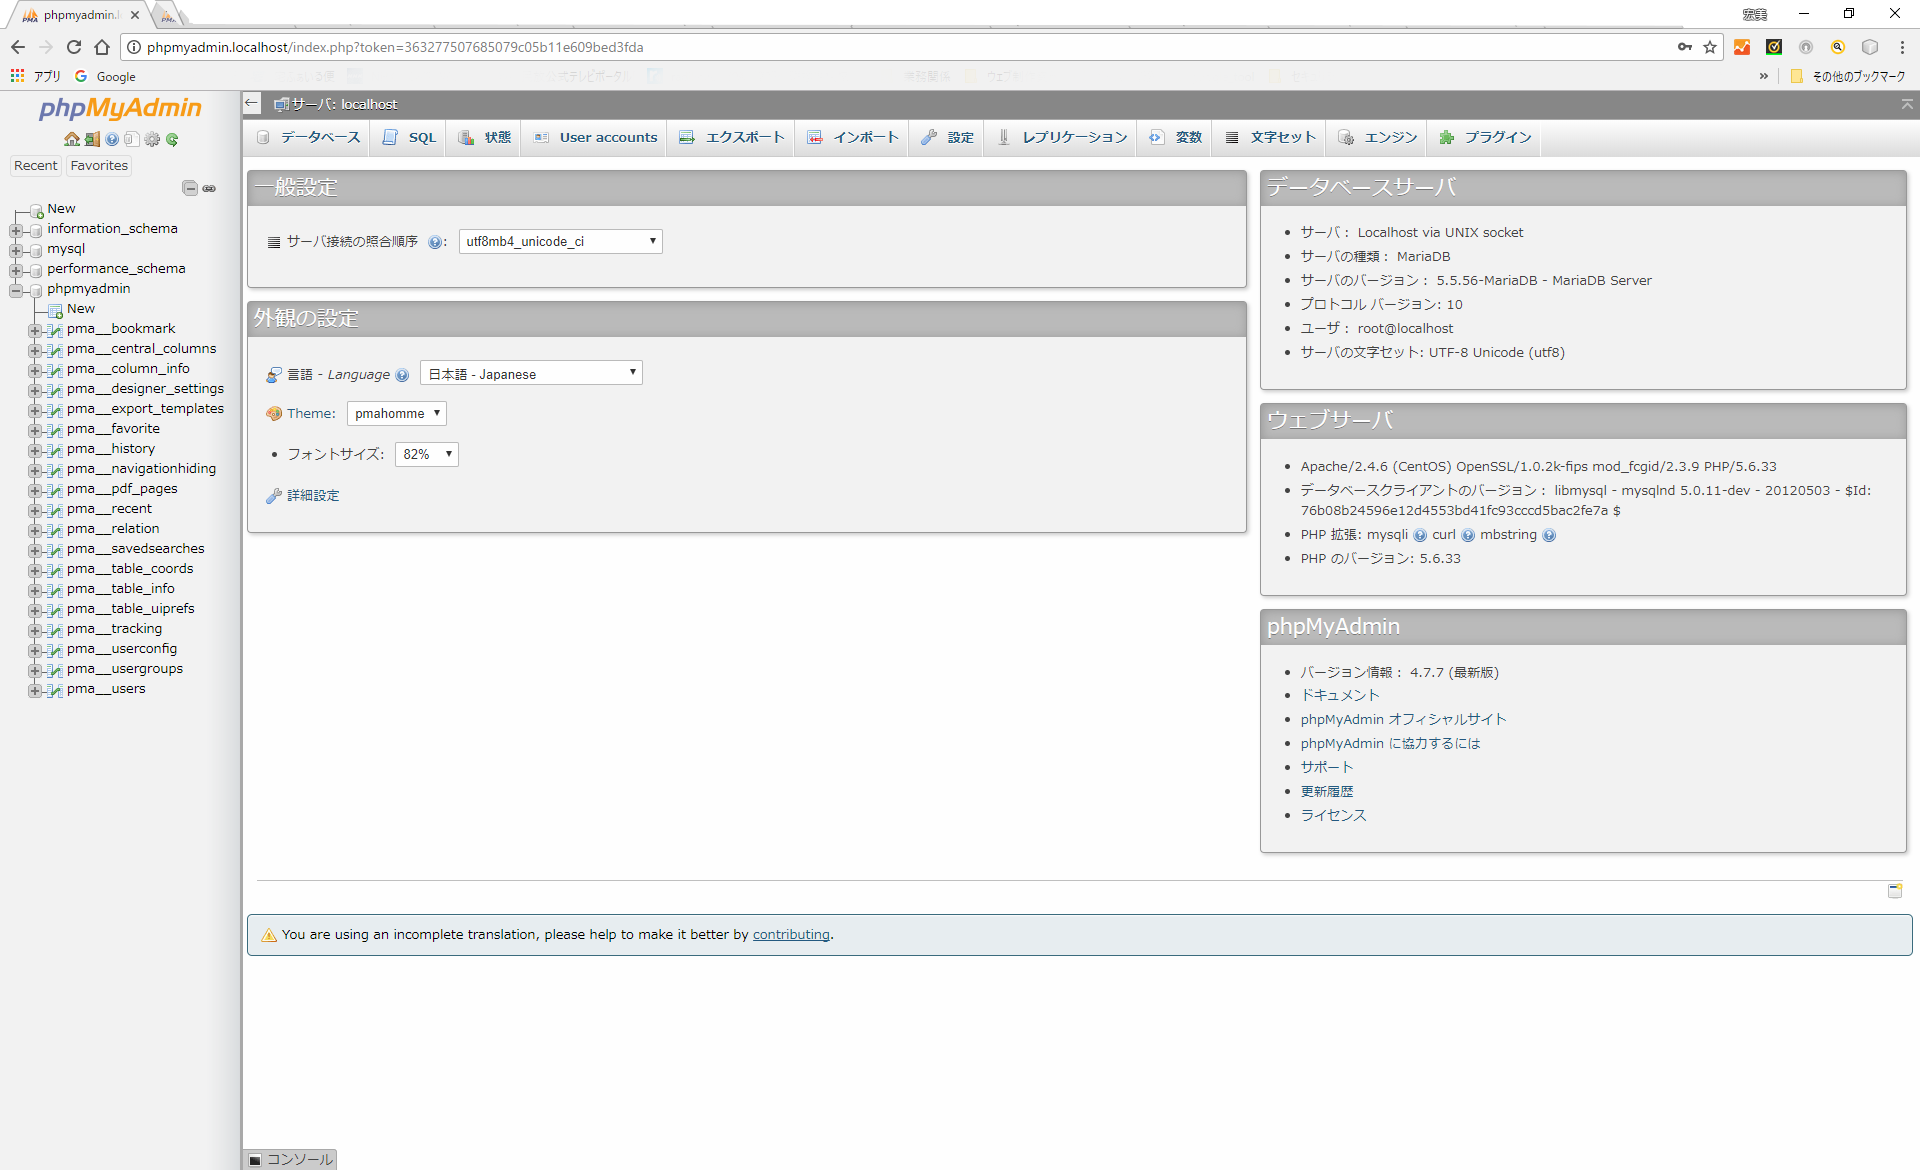Click the yellow magnifier extension icon
1920x1170 pixels.
[x=1838, y=47]
